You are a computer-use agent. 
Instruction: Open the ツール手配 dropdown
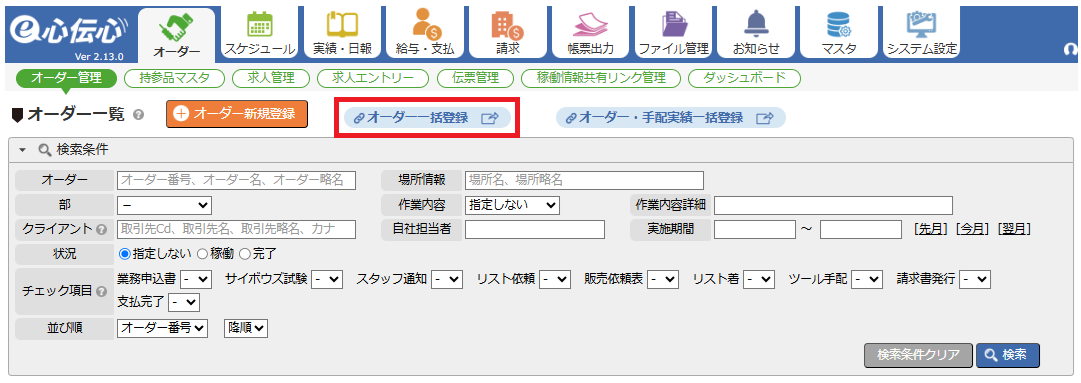(x=867, y=279)
